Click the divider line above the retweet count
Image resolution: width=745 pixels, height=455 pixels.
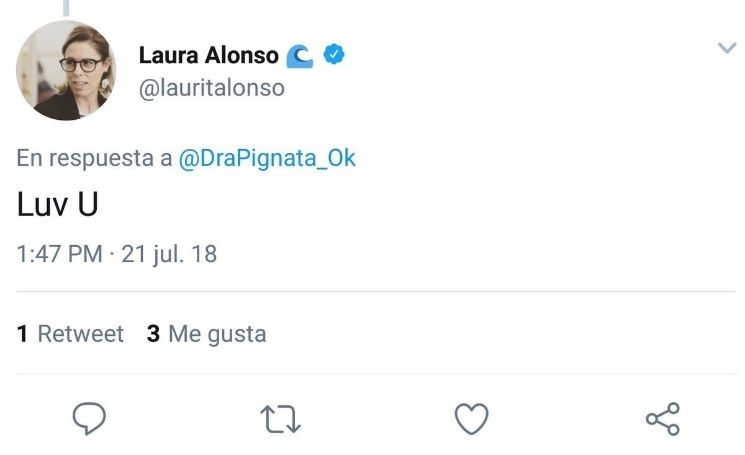pos(376,292)
